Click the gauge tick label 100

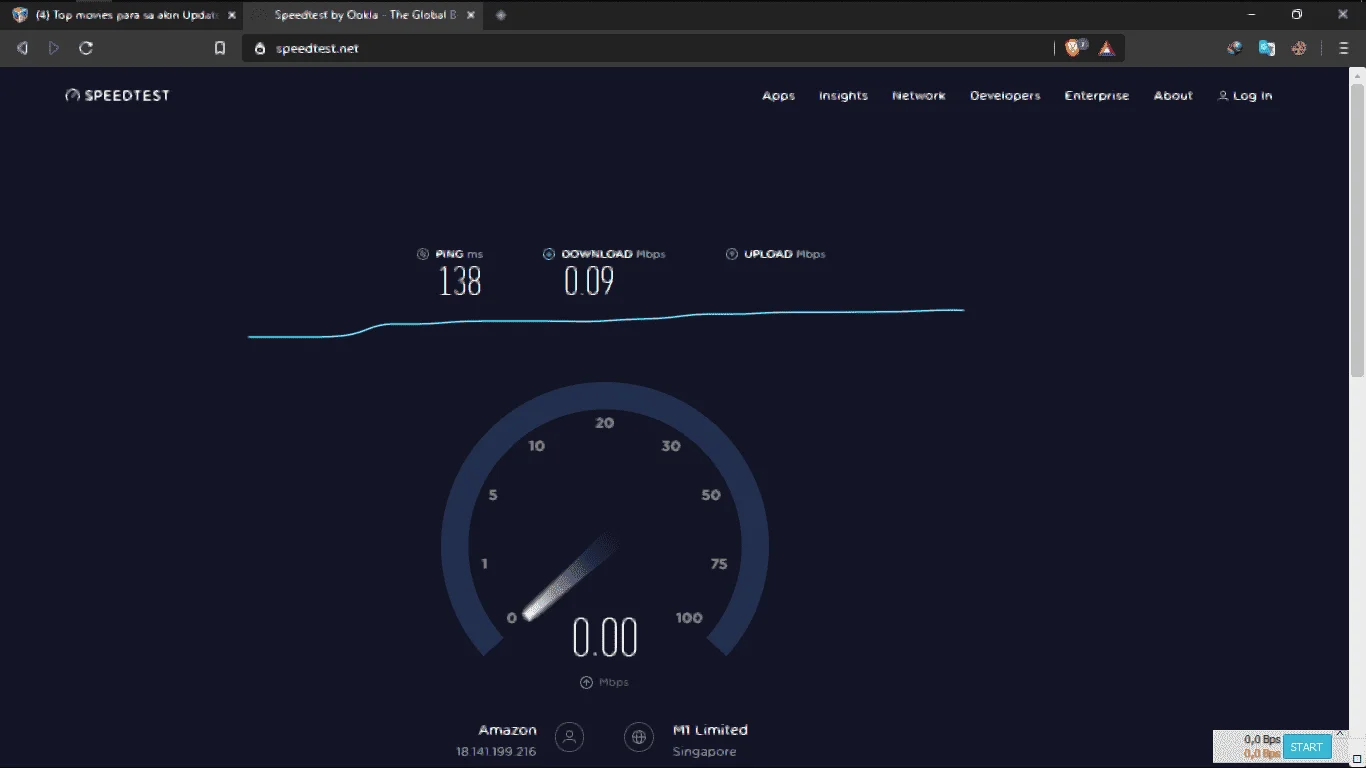689,618
